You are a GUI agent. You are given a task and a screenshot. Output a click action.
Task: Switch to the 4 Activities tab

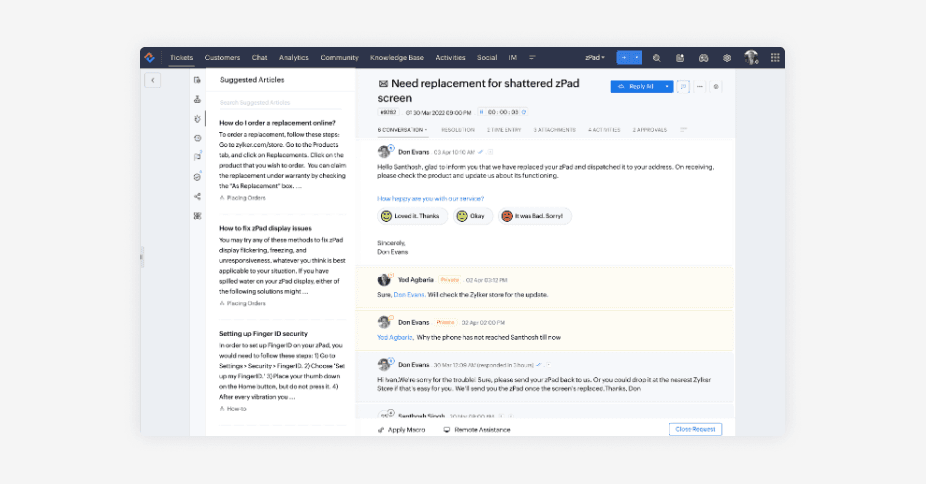click(x=604, y=130)
